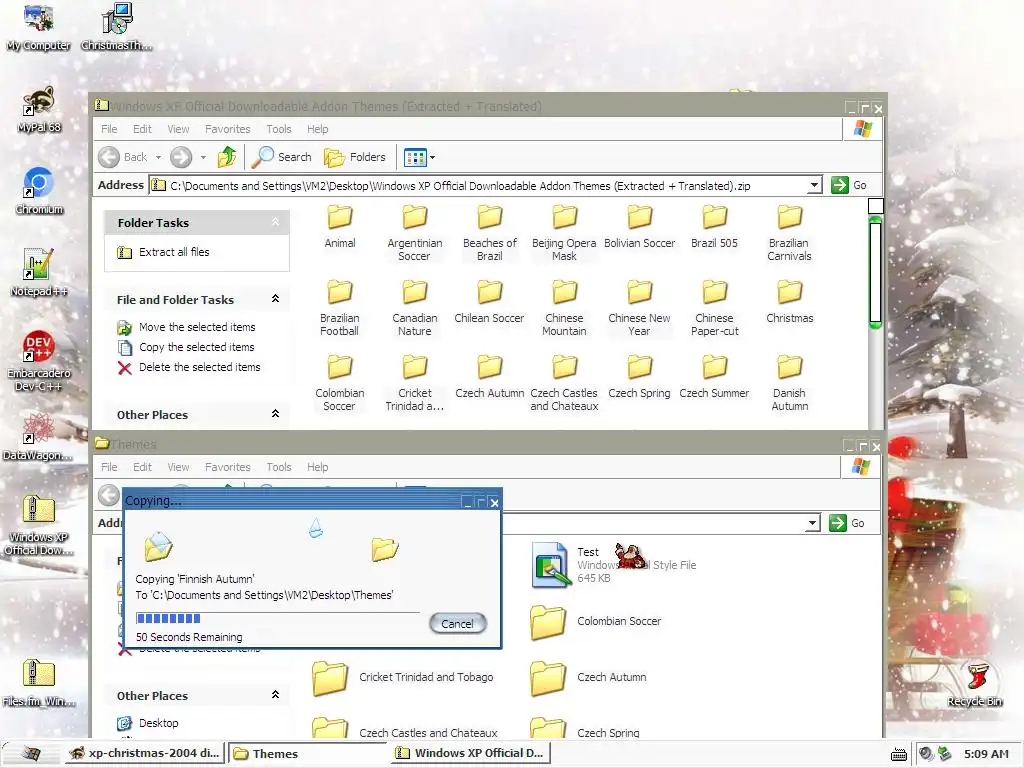The width and height of the screenshot is (1024, 768).
Task: Toggle Folders pane in zip window toolbar
Action: point(355,157)
